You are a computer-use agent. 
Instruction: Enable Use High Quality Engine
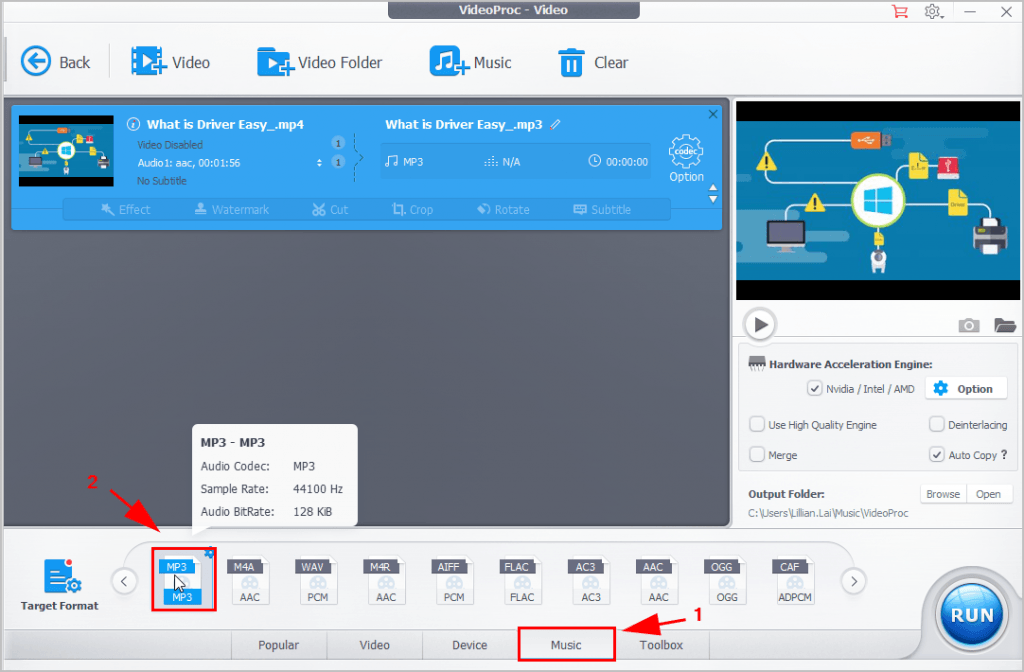tap(757, 424)
